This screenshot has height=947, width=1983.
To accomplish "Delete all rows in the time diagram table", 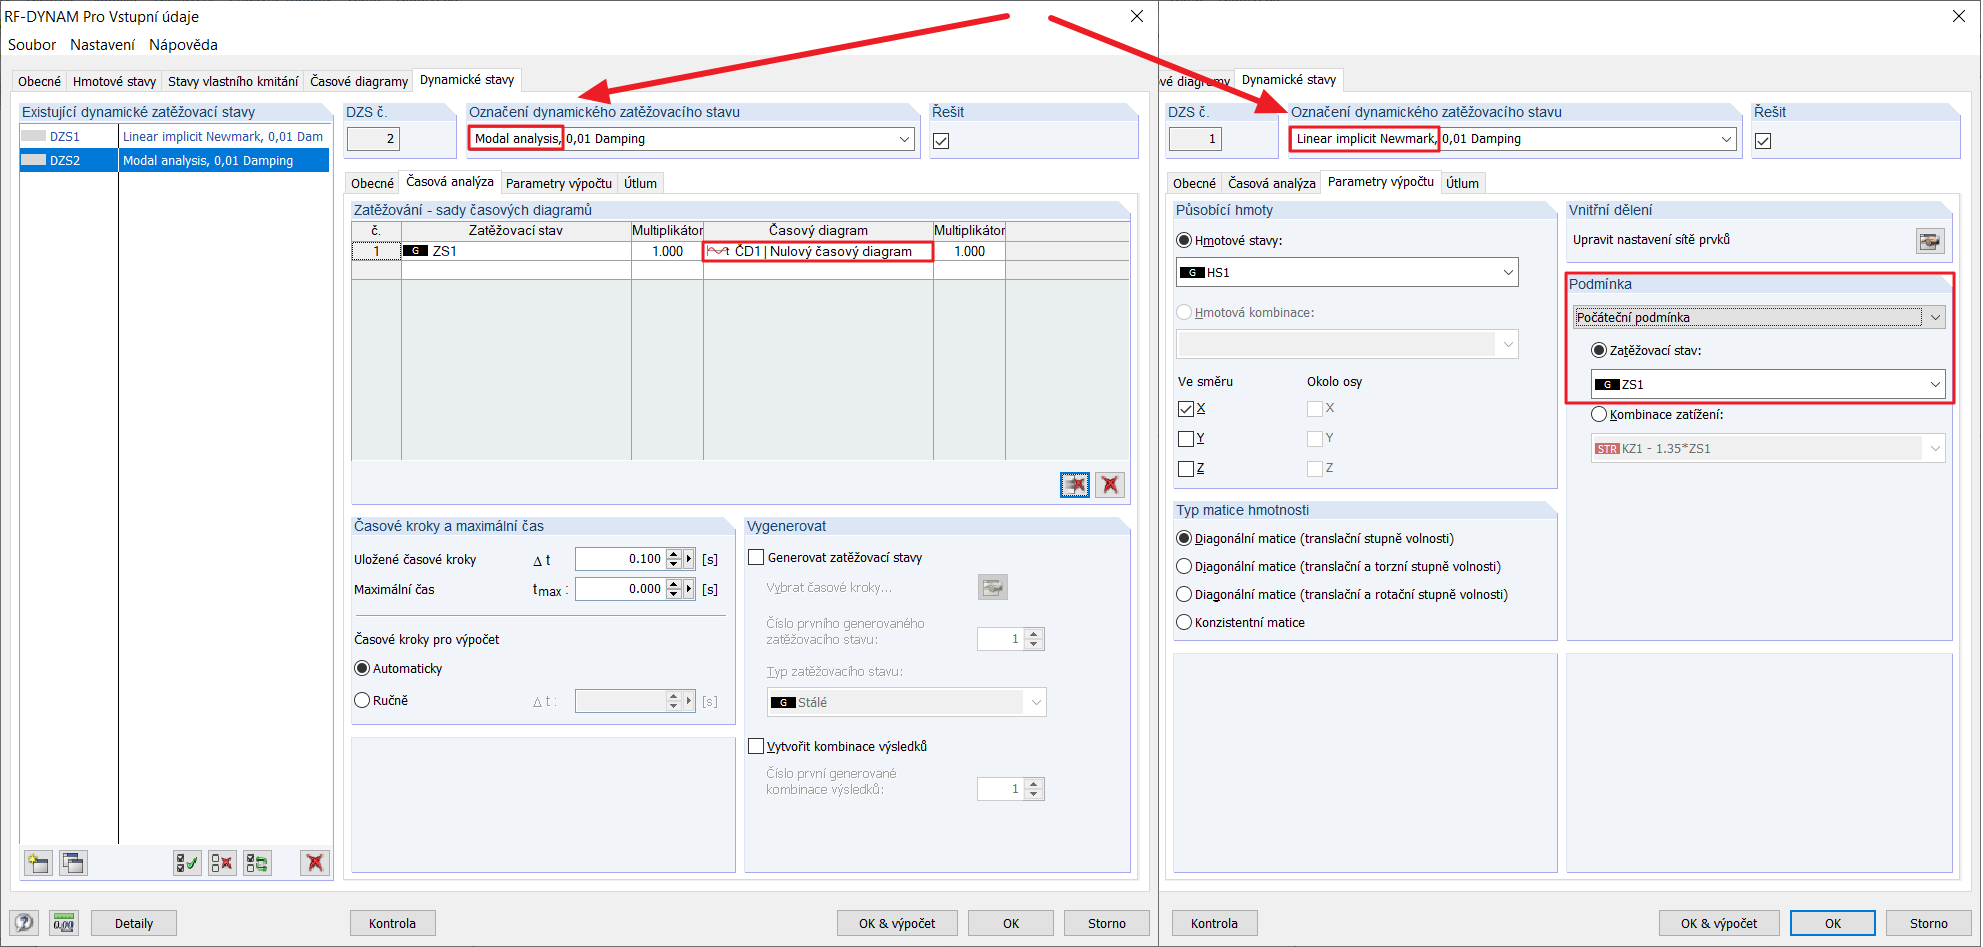I will [x=1110, y=485].
